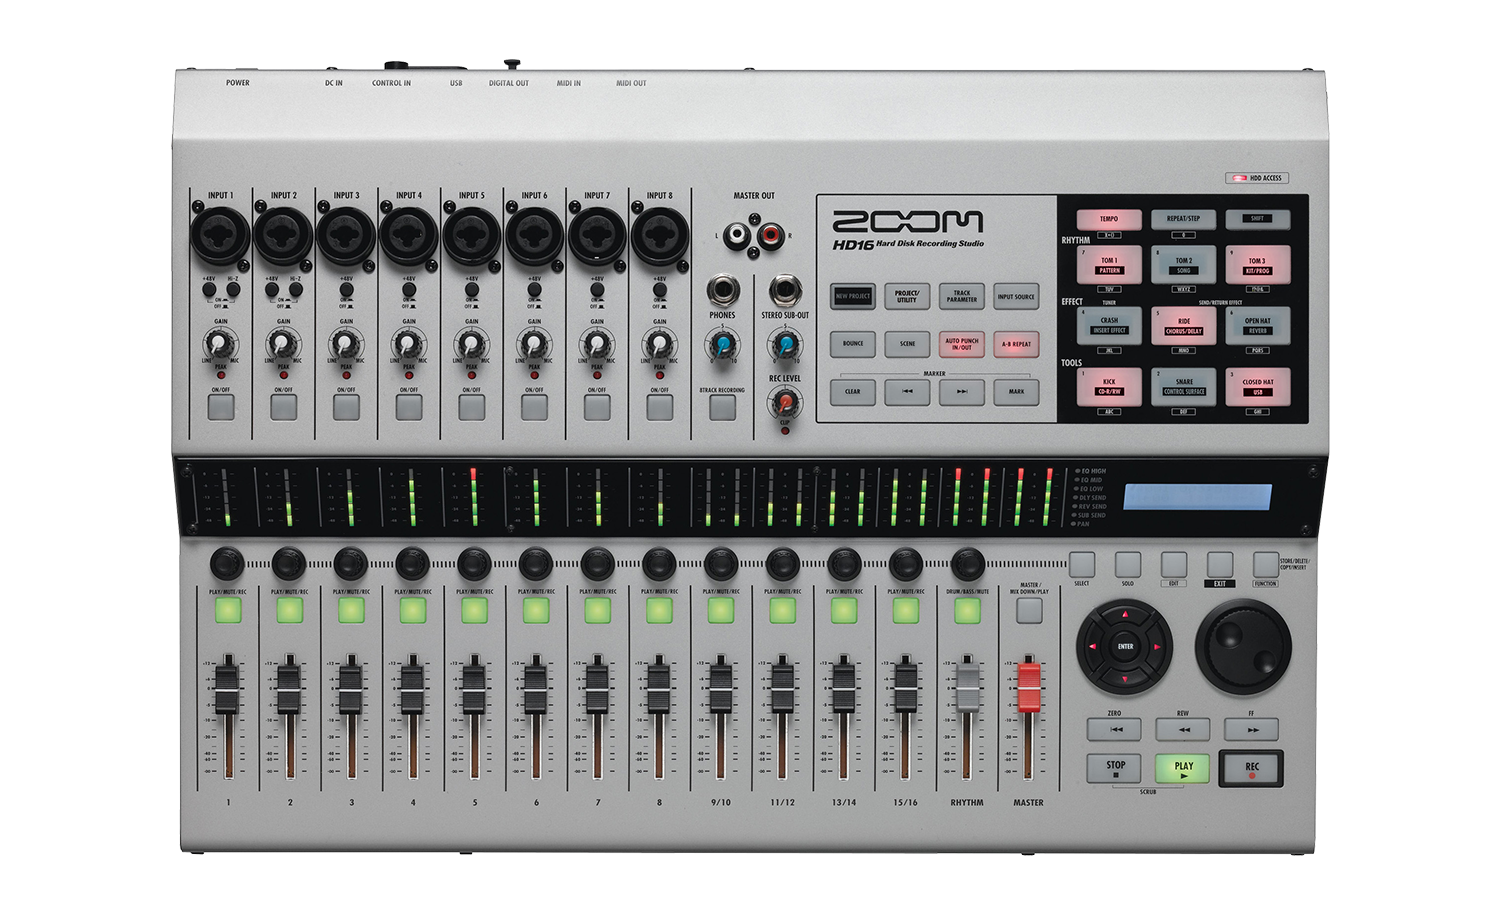
Task: Open TRACK PARAMETER settings
Action: pos(962,296)
